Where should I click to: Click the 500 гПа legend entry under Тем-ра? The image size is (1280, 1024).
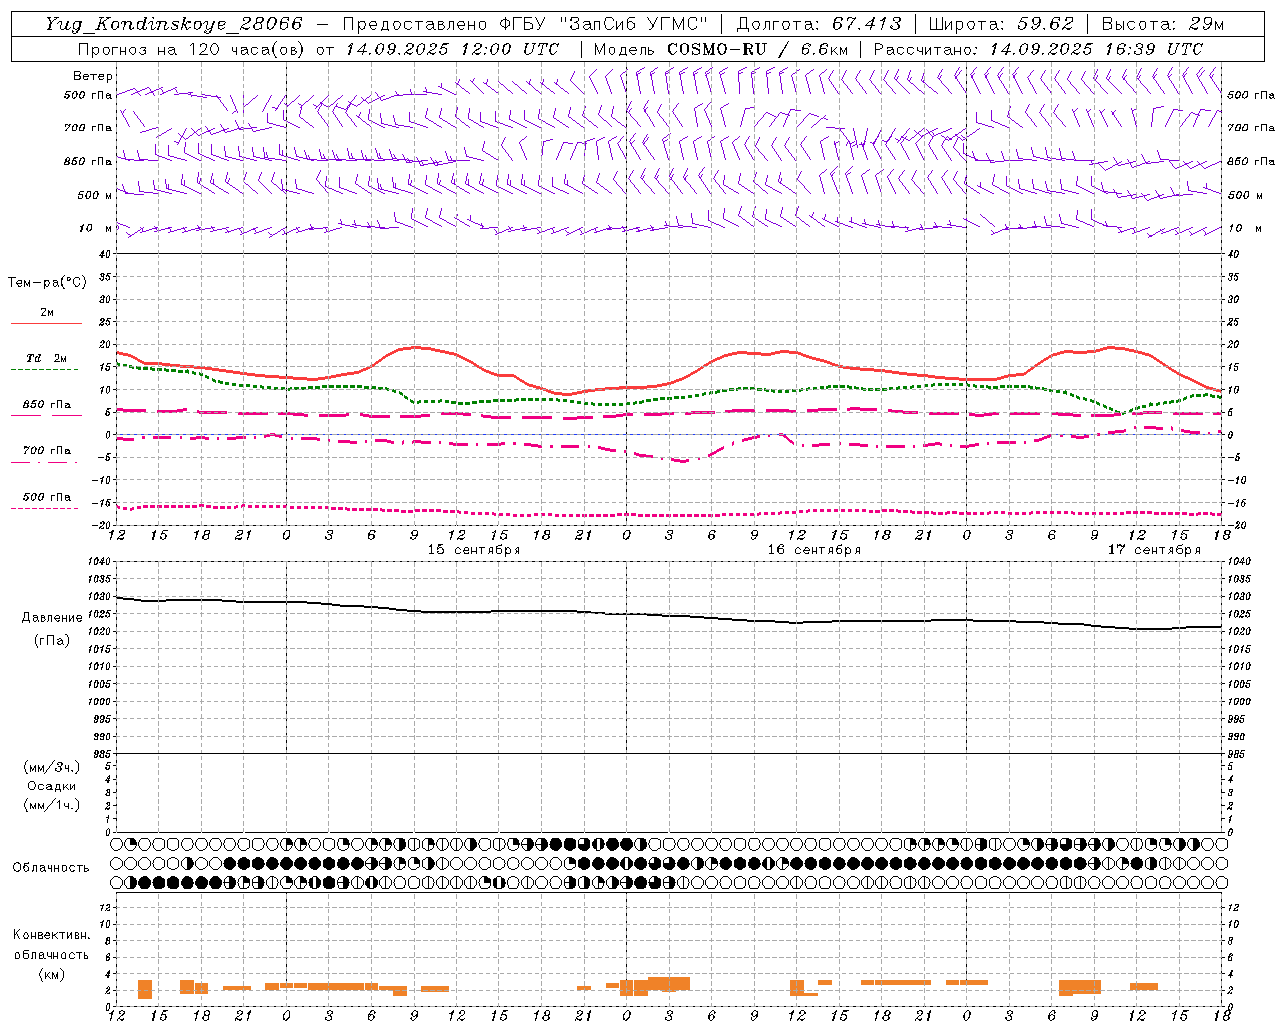(47, 497)
